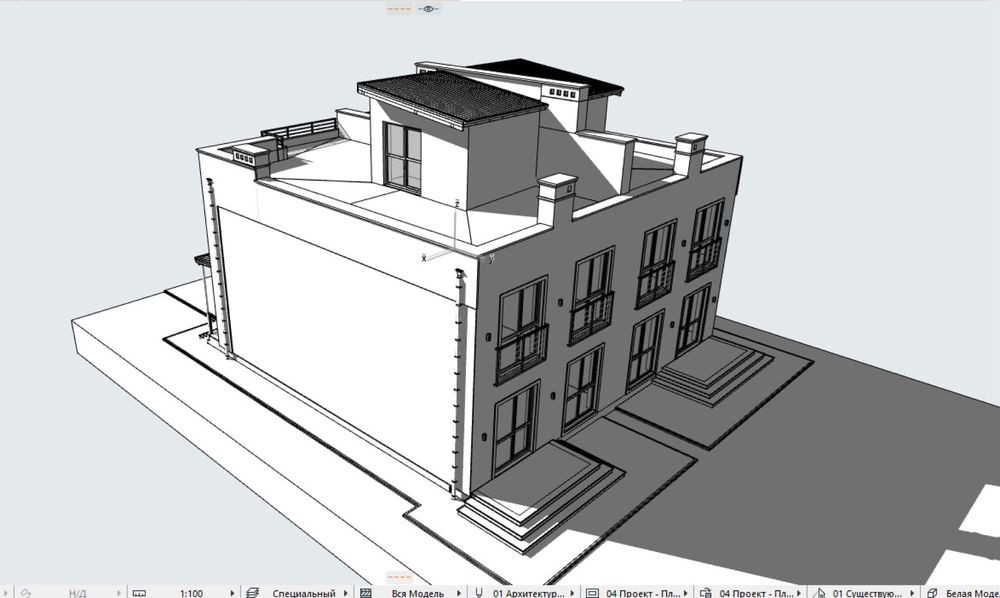This screenshot has width=1000, height=598.
Task: Select the rooftop glass door in 3D model
Action: [x=402, y=158]
